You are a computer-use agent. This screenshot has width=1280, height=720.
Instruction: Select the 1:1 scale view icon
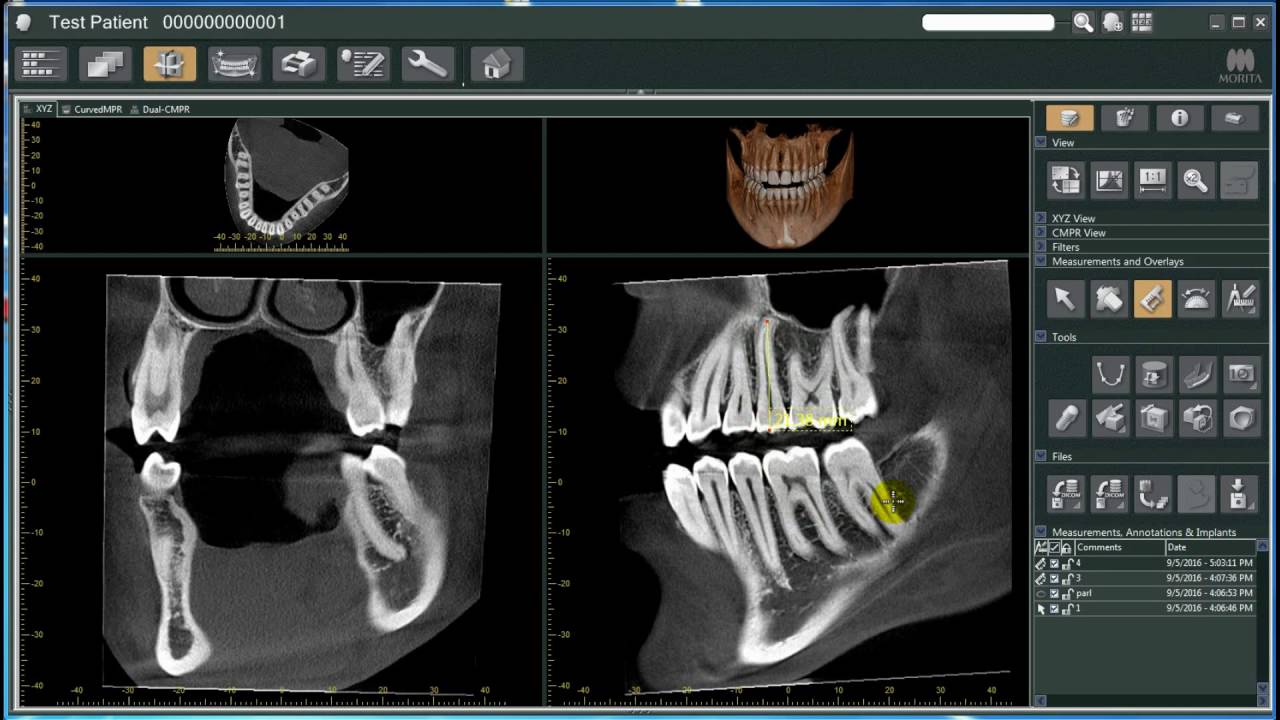point(1152,181)
